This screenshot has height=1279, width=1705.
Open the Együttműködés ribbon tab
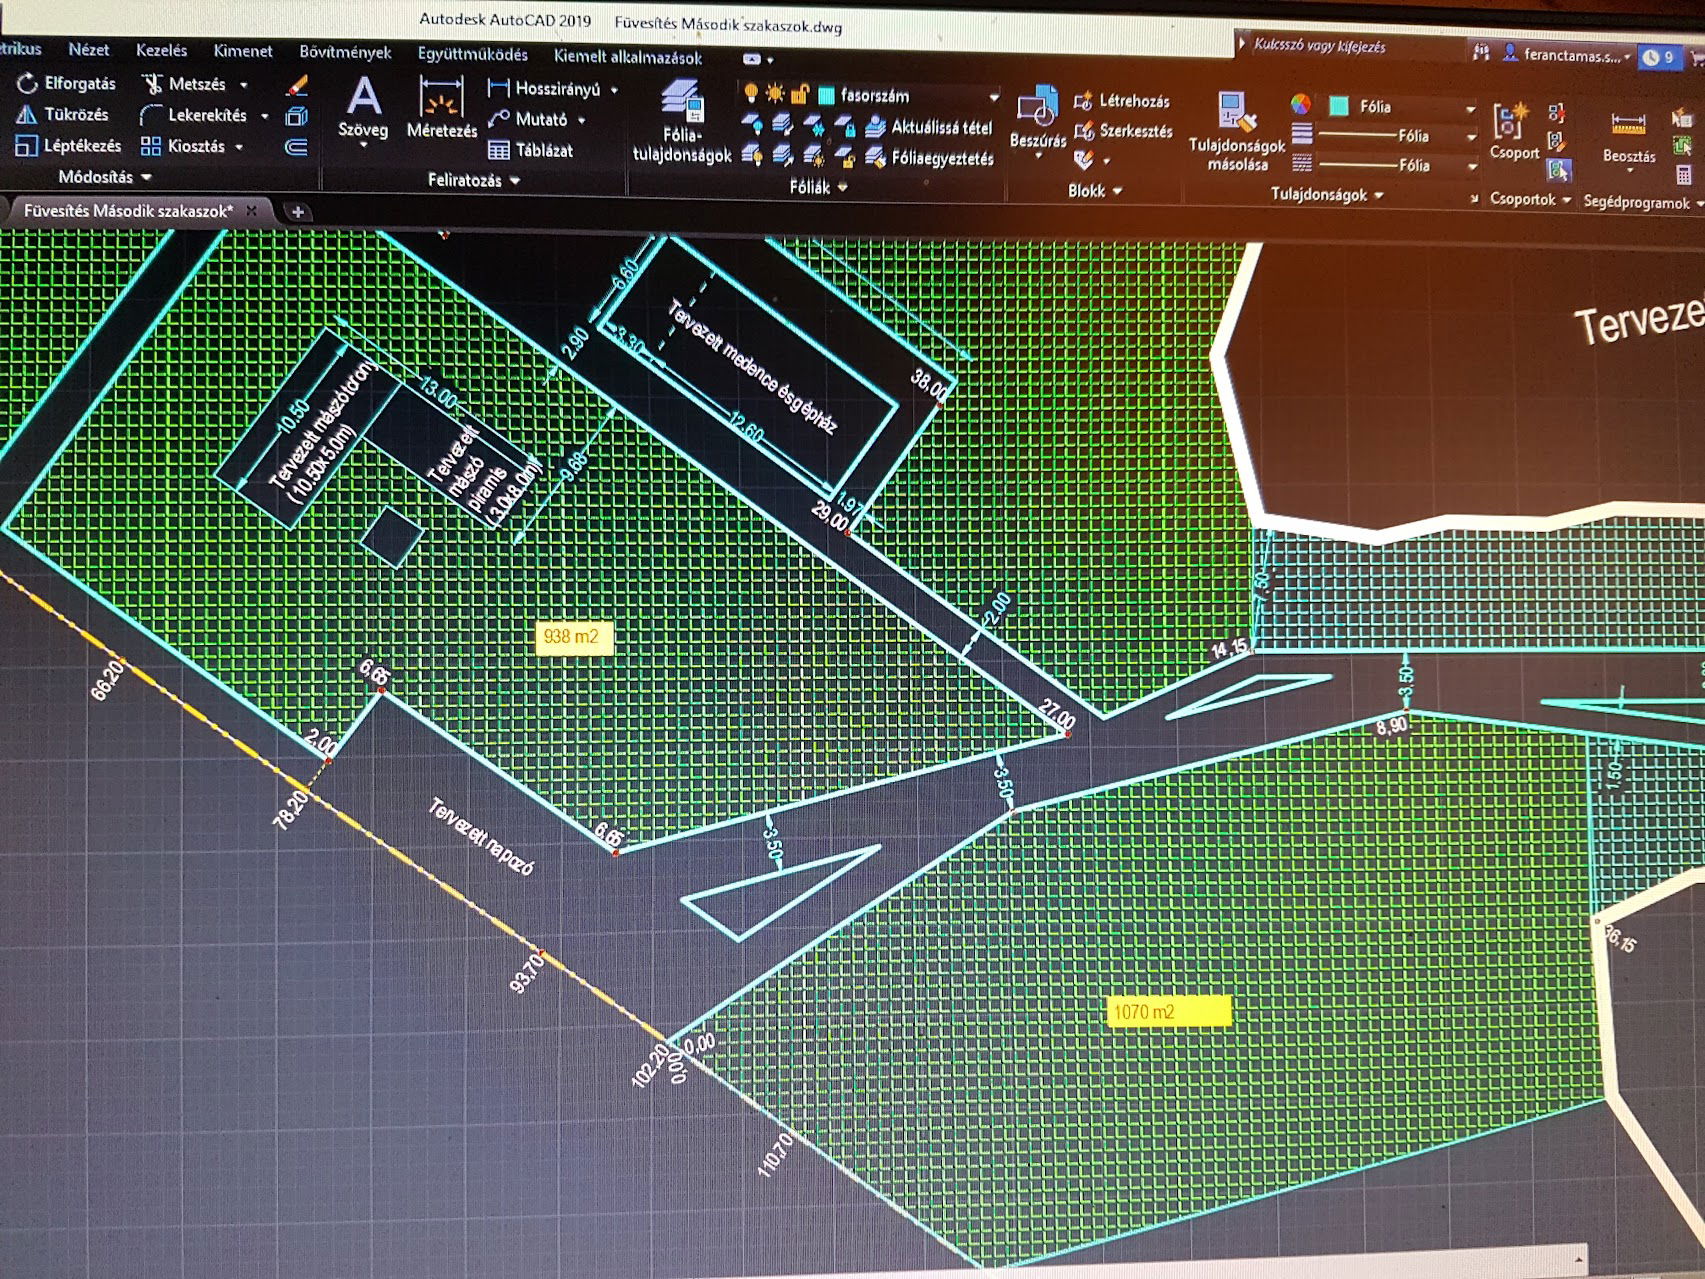point(472,54)
